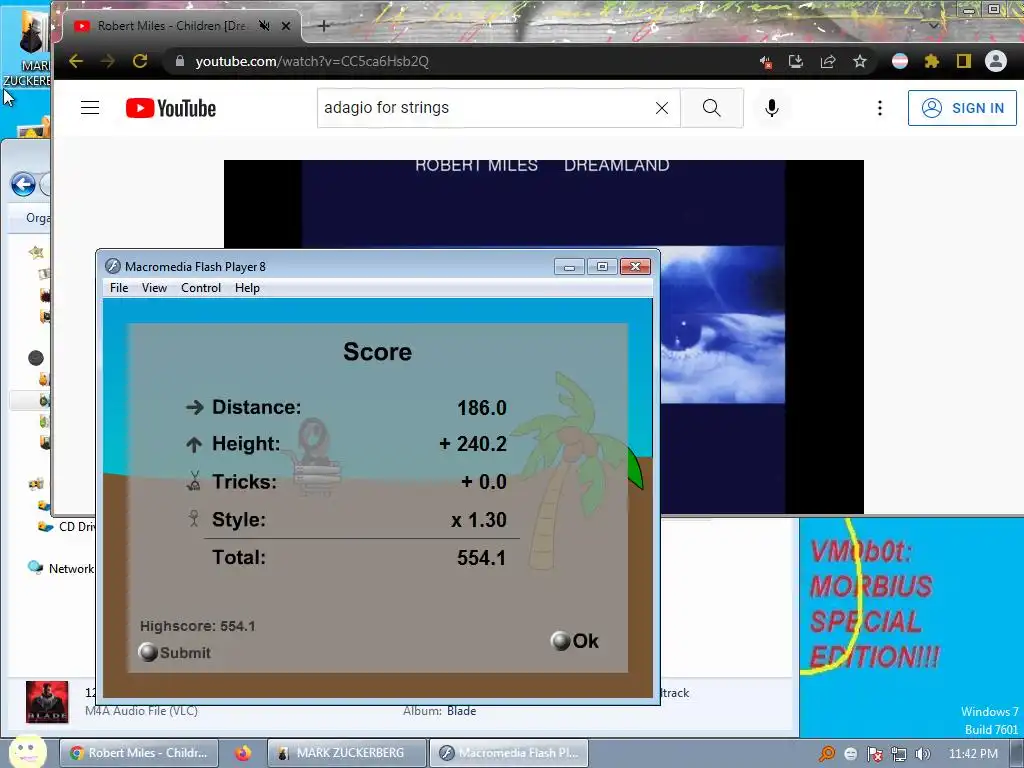Click the muted sound blocked icon in address bar

[x=765, y=62]
